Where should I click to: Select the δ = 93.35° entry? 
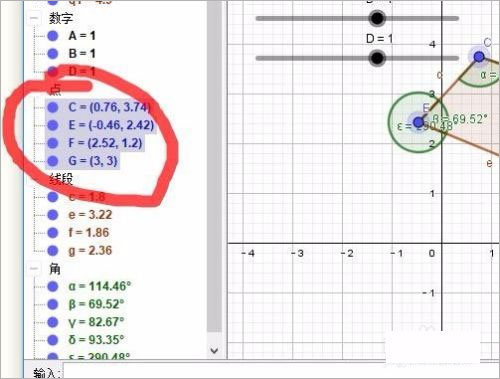tap(96, 340)
